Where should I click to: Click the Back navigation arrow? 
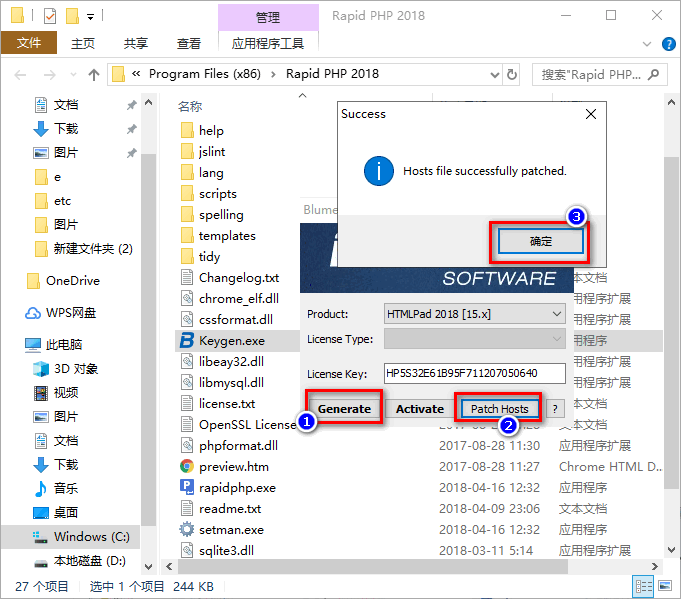point(20,75)
